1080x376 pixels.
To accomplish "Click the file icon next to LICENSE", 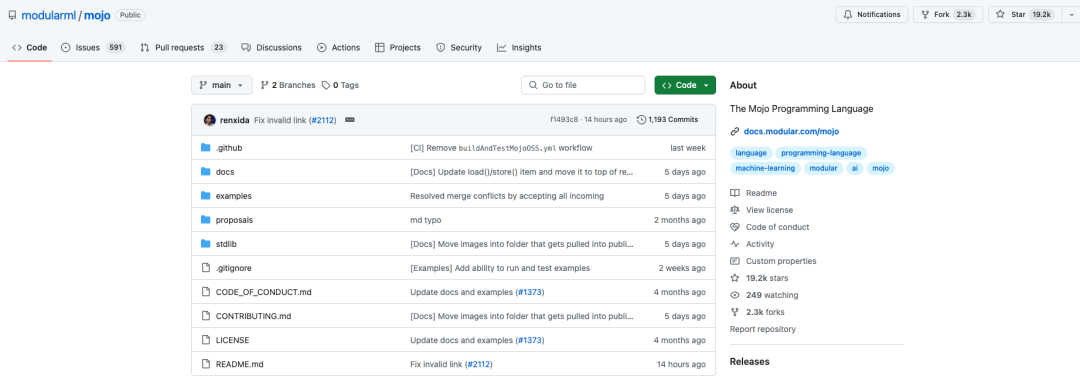I will [205, 340].
